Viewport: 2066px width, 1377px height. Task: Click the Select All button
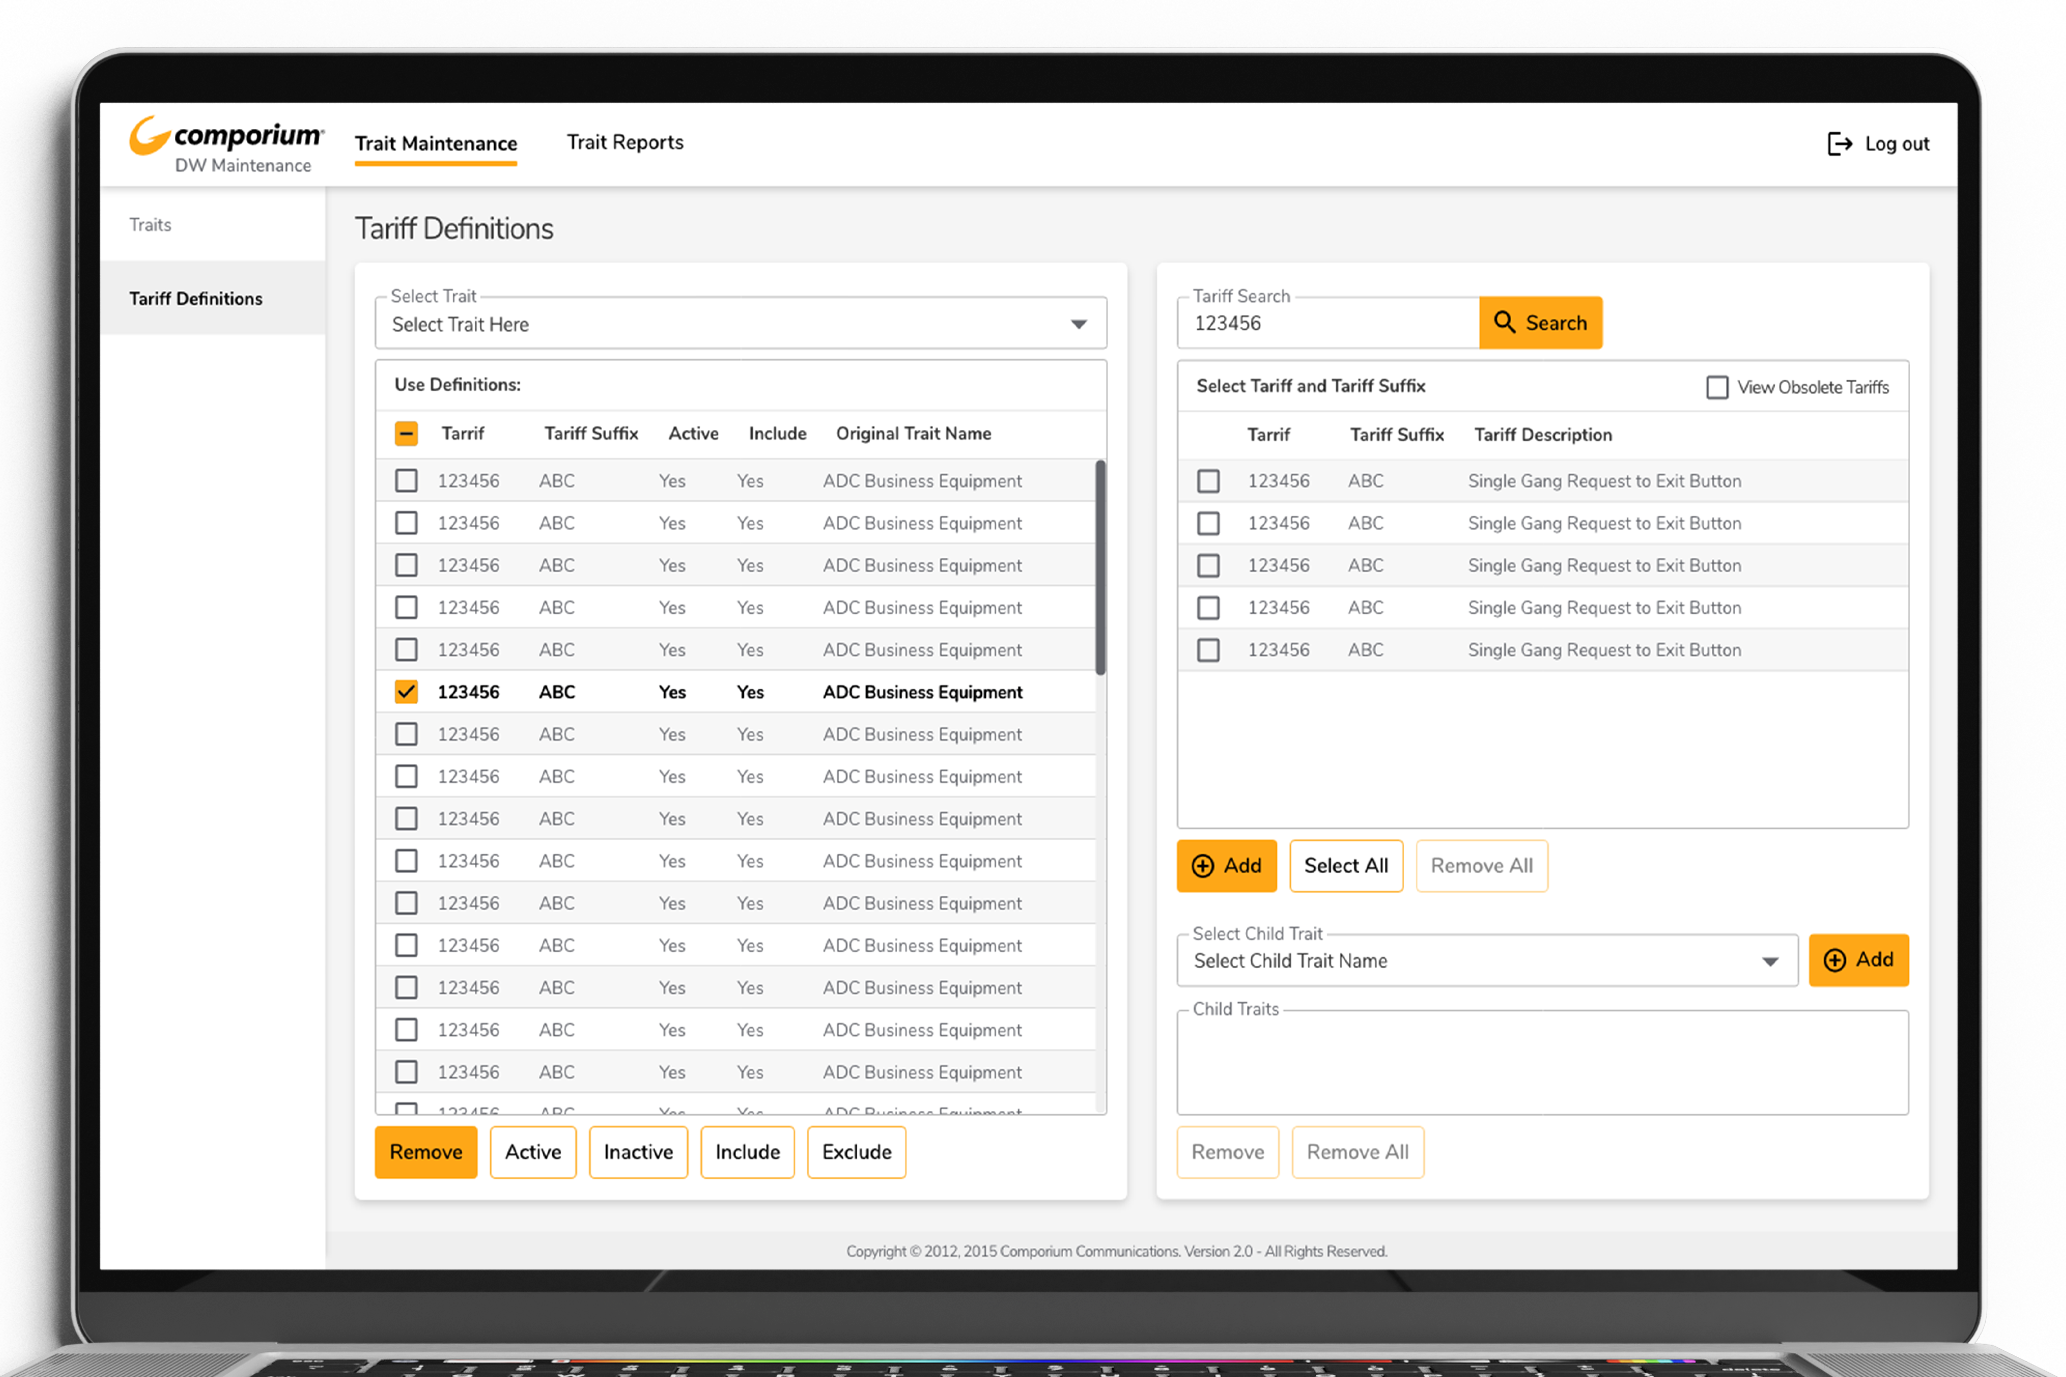1345,866
